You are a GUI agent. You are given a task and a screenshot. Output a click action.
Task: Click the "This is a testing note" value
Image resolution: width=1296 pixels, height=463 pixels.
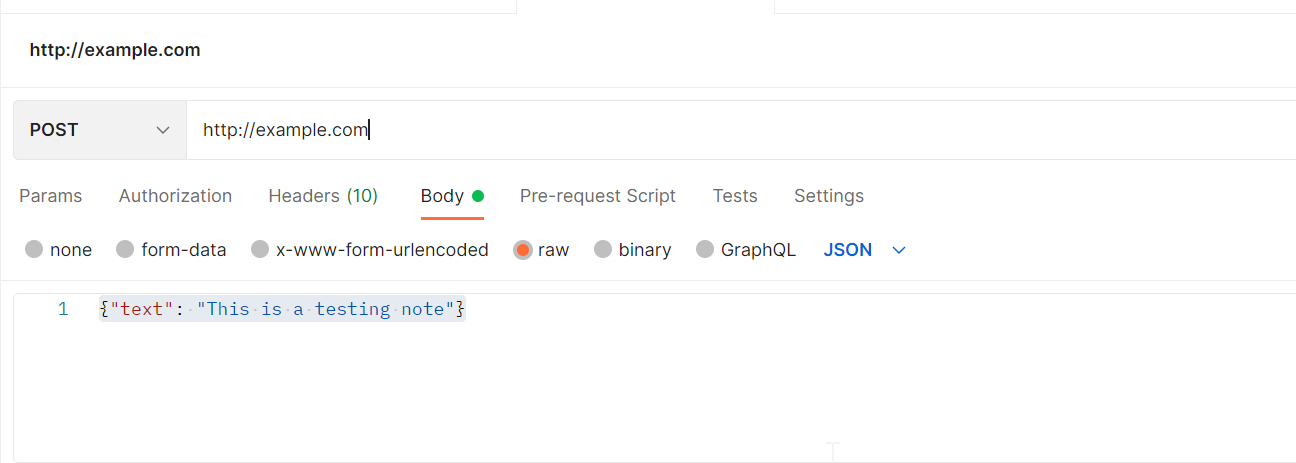tap(326, 310)
